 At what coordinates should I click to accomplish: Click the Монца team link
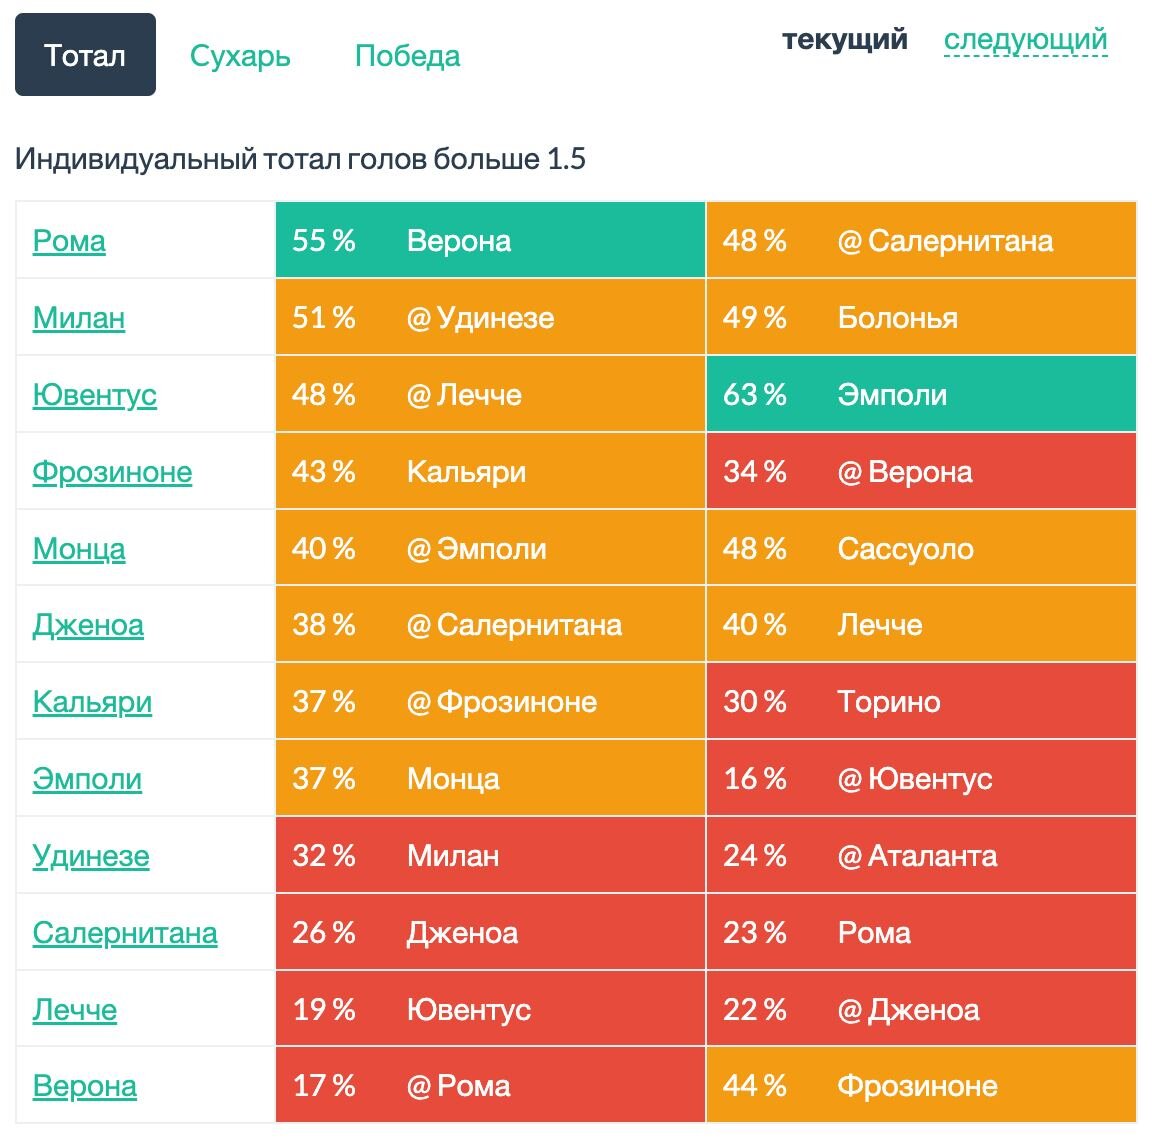[x=79, y=549]
